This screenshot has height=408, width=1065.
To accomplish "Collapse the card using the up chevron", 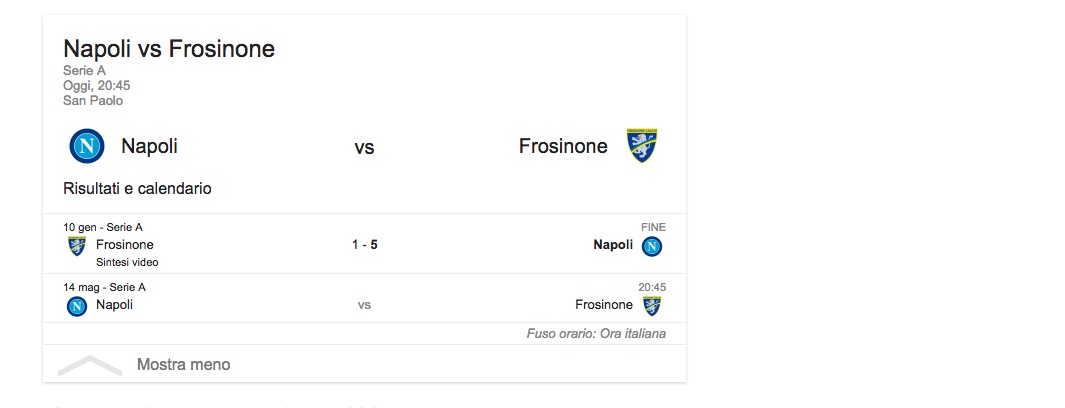I will coord(89,365).
